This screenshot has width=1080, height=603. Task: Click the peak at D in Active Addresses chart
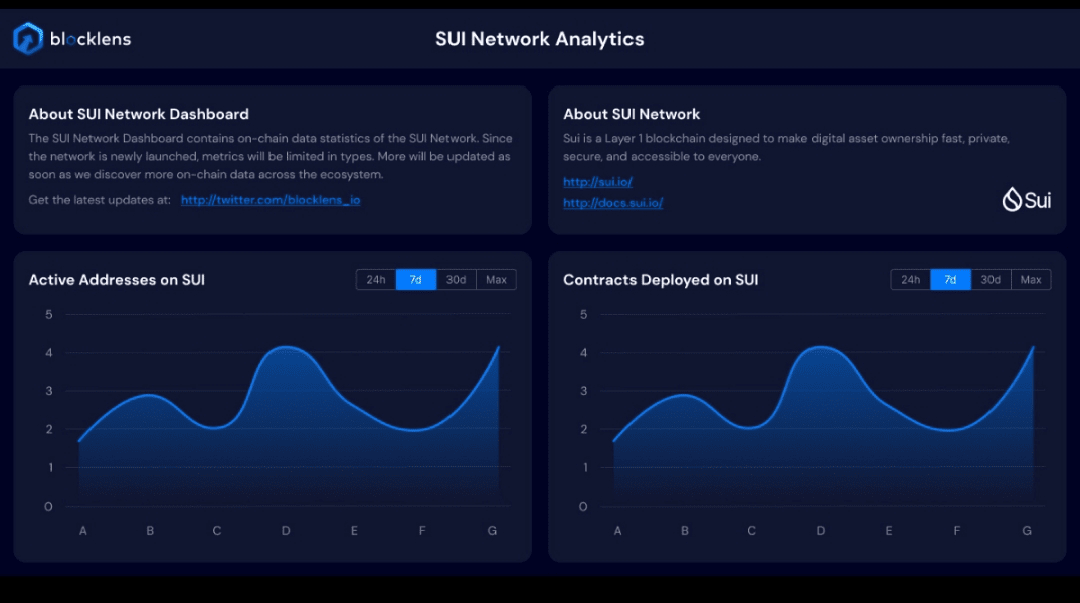point(287,347)
